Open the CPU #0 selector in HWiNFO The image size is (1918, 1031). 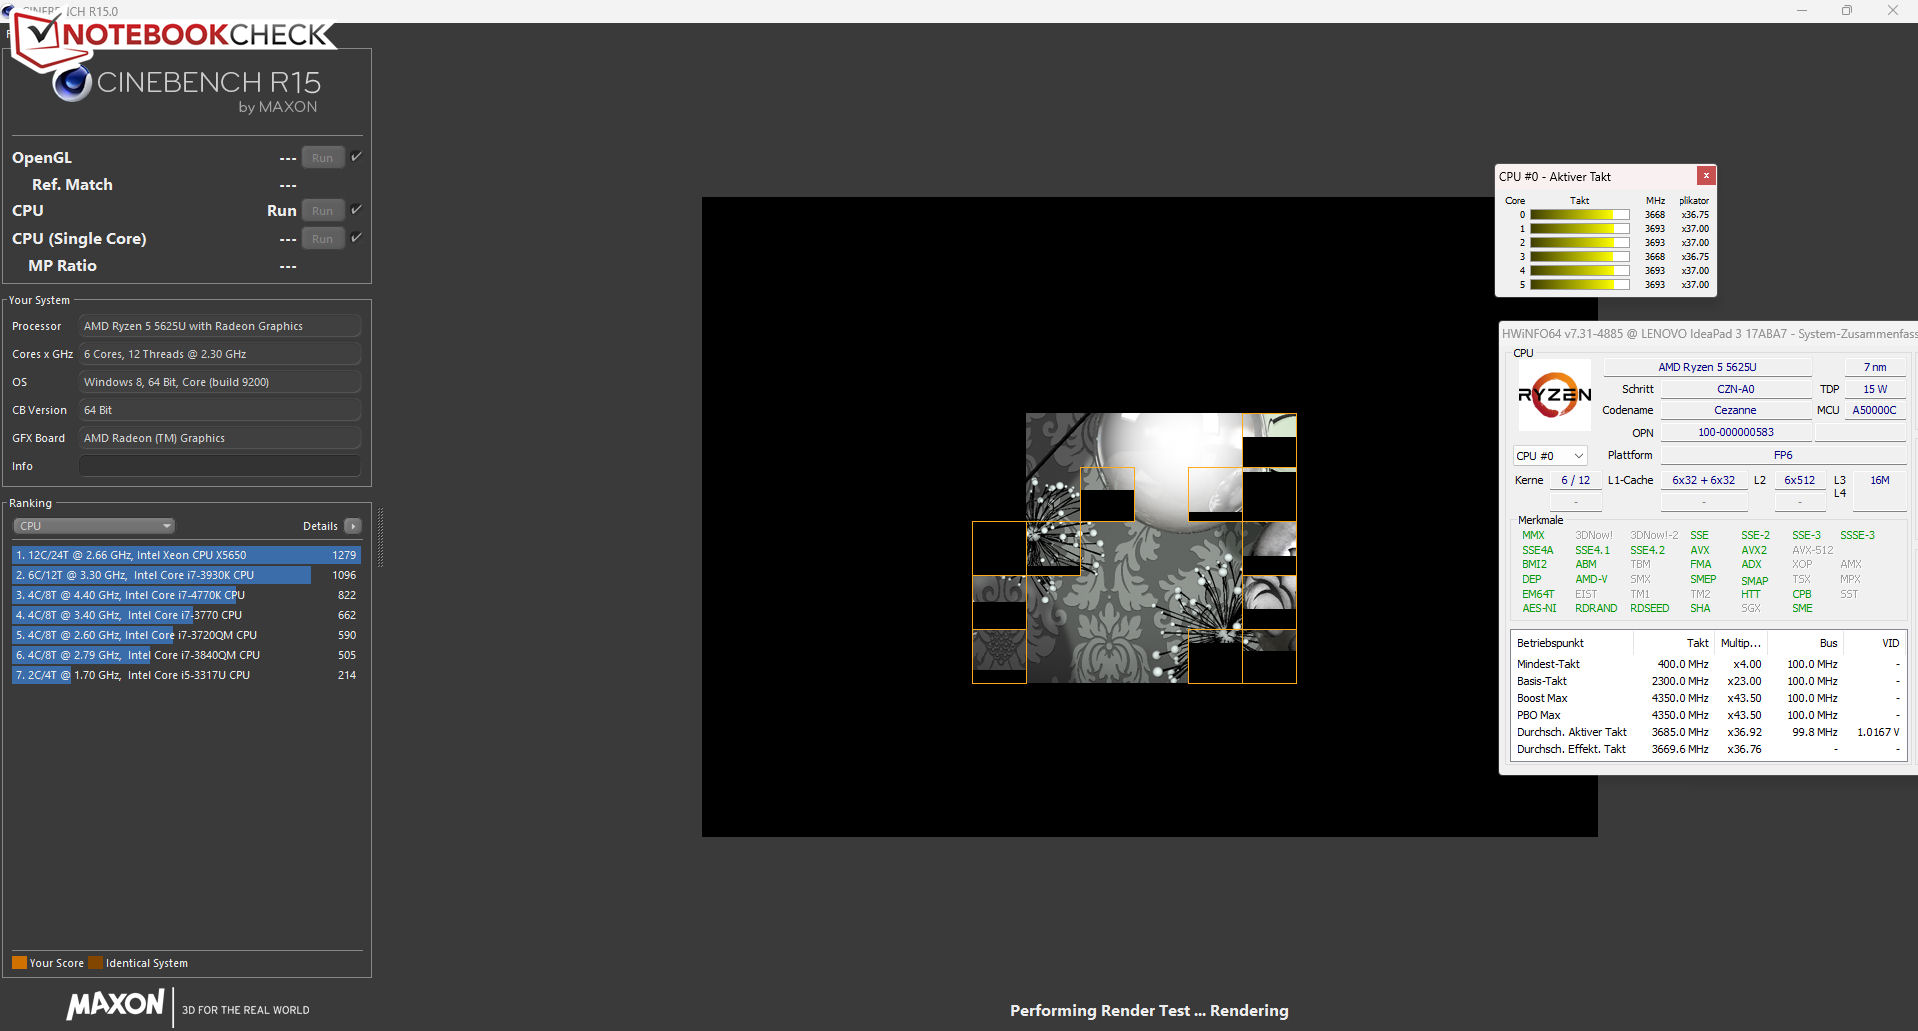pyautogui.click(x=1549, y=456)
